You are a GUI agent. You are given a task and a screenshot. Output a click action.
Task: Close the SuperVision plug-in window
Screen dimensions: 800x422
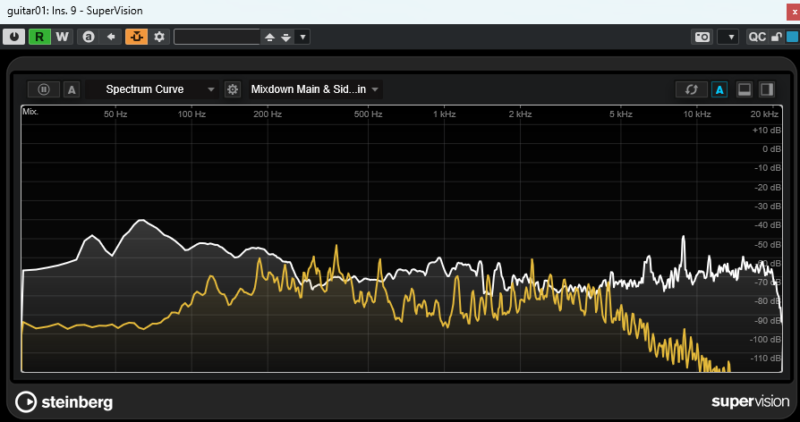[x=793, y=11]
